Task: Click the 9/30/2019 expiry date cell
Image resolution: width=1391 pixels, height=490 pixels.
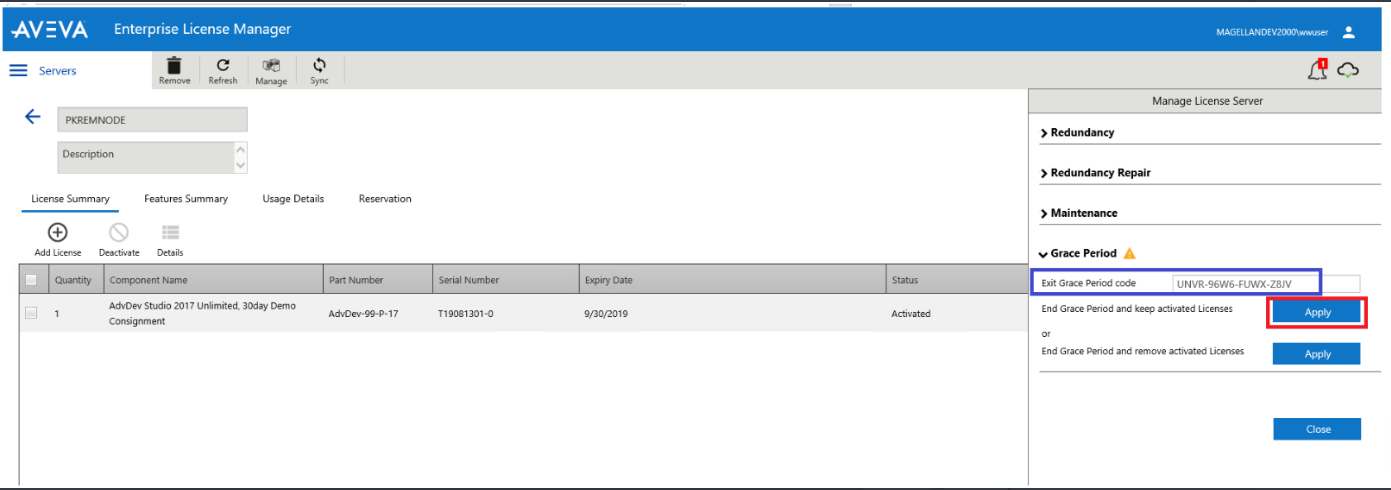Action: click(x=606, y=314)
